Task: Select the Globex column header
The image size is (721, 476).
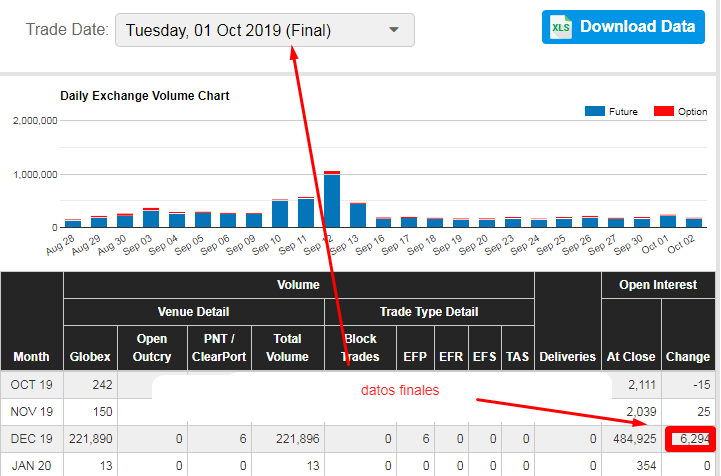Action: (x=90, y=356)
